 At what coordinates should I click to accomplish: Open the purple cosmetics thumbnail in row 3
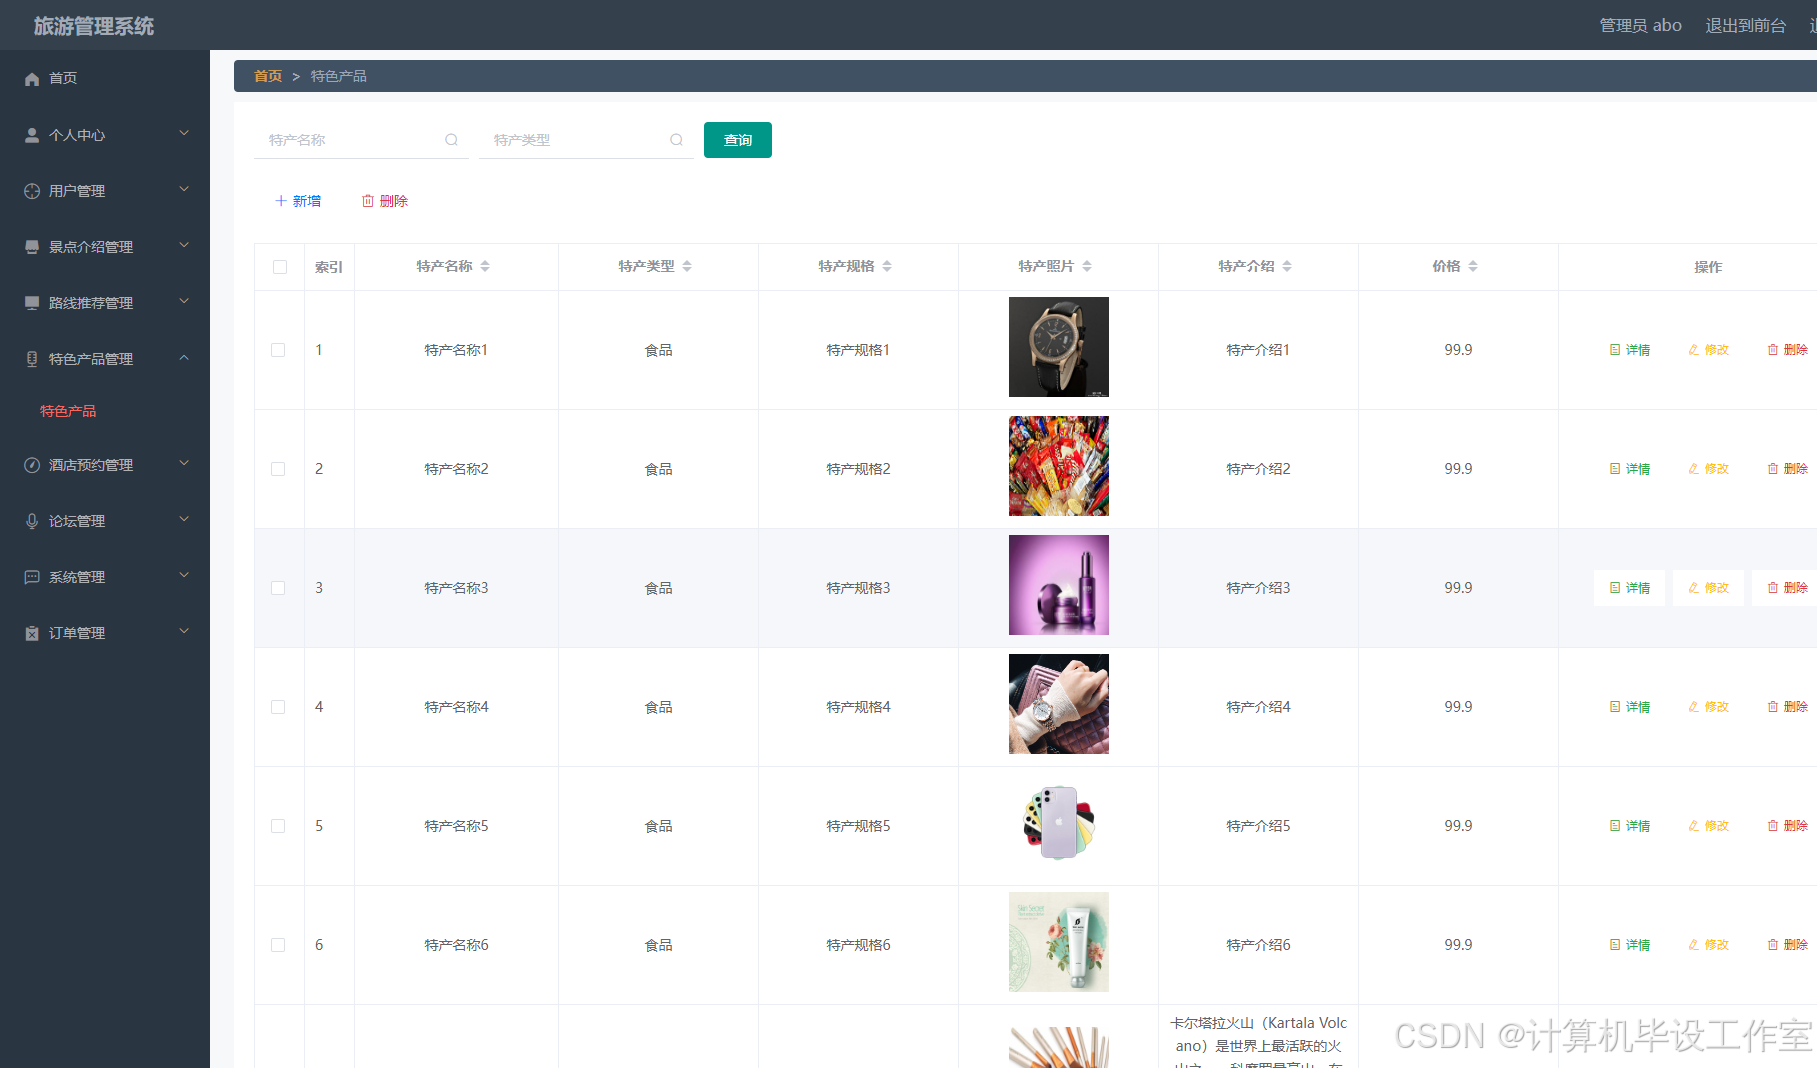coord(1059,585)
